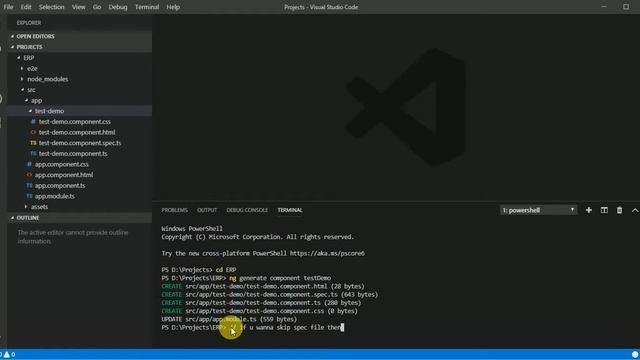Expand the e2e folder
The width and height of the screenshot is (640, 360).
point(80,69)
